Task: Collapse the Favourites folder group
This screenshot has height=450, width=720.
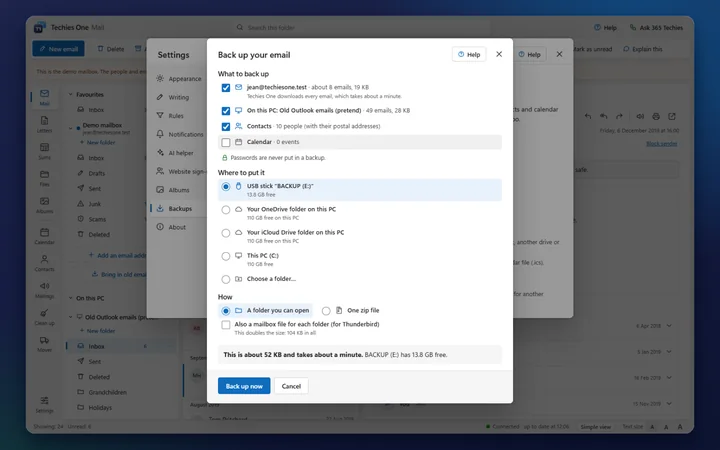Action: pyautogui.click(x=71, y=94)
